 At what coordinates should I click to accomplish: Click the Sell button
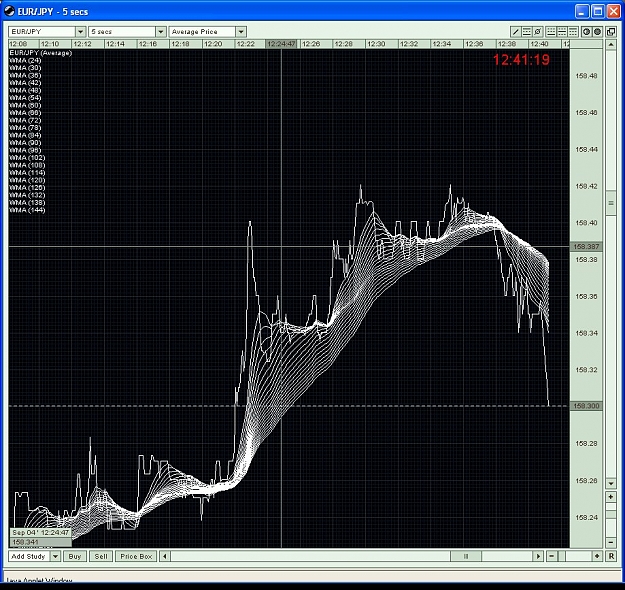pos(101,556)
